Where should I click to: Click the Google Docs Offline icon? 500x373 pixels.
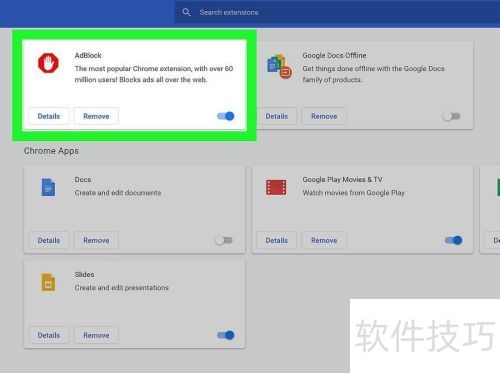pyautogui.click(x=279, y=66)
